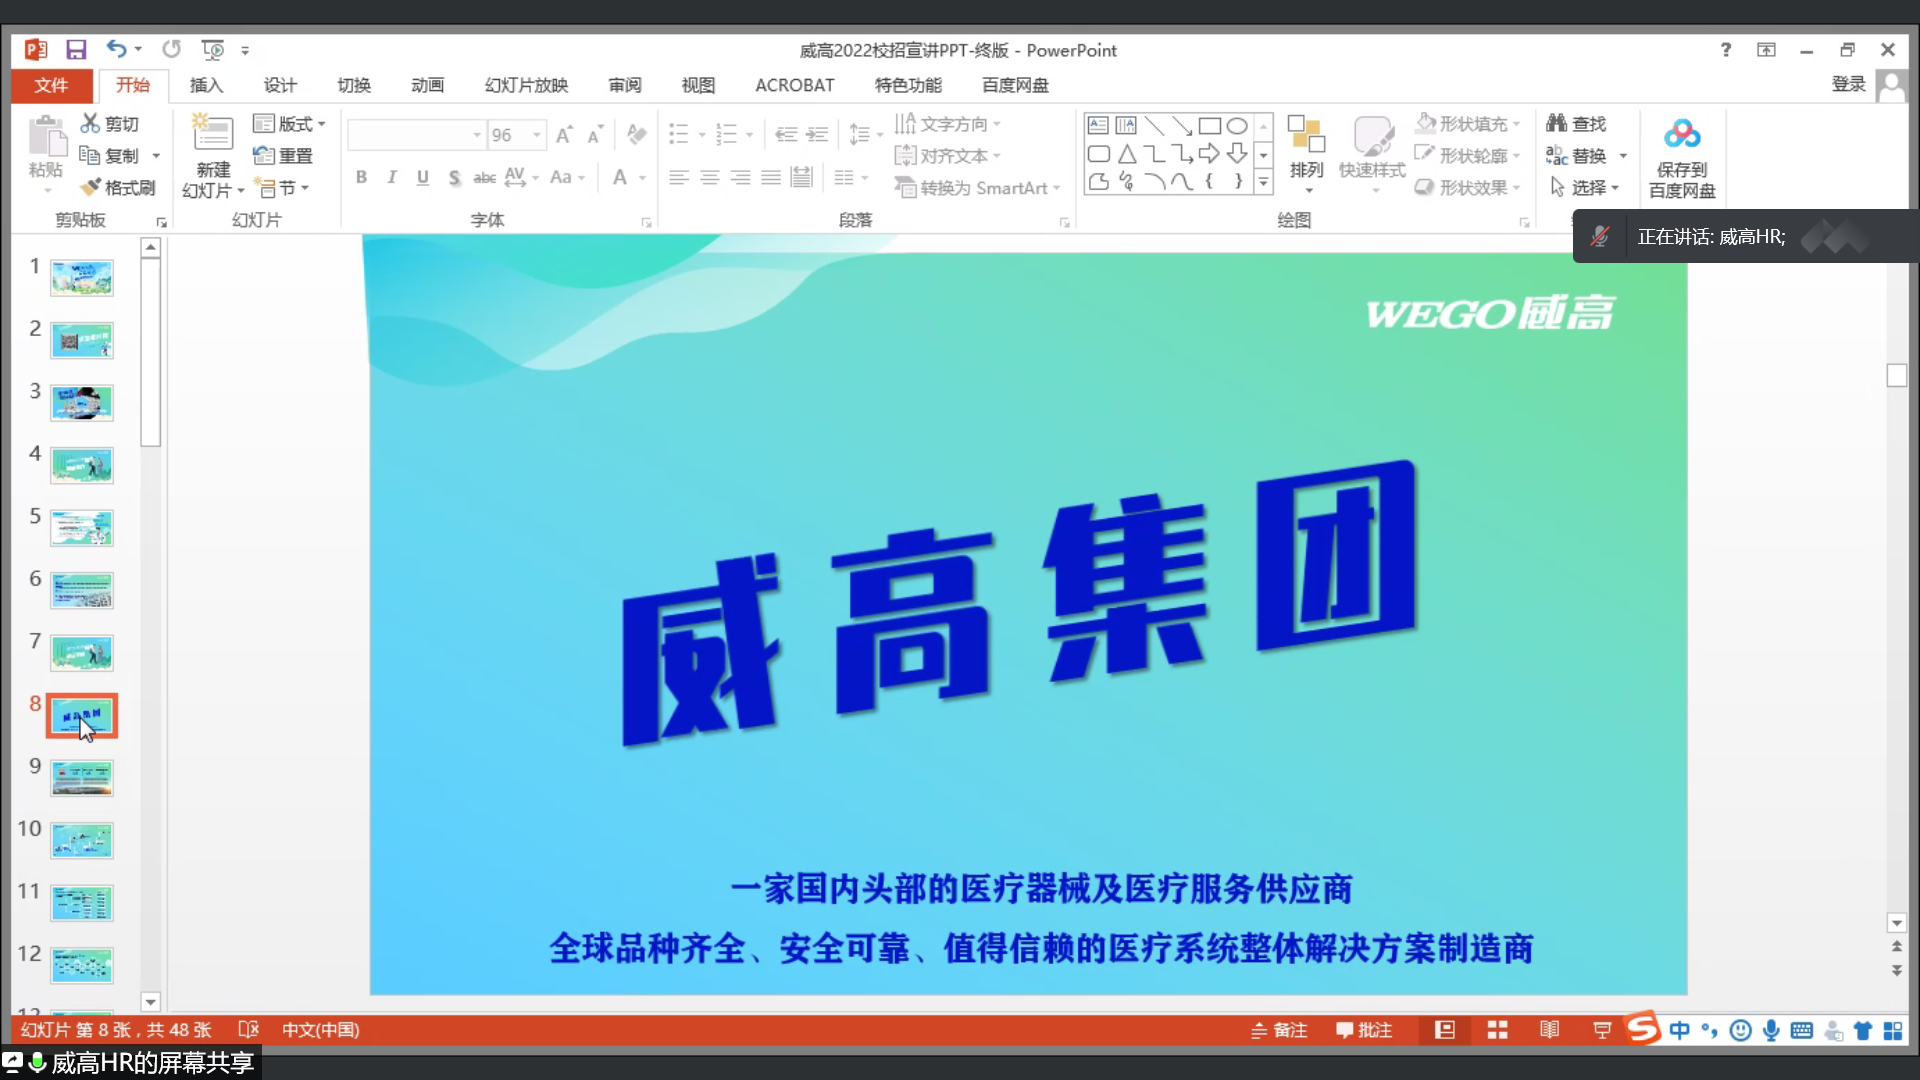Viewport: 1920px width, 1080px height.
Task: Open the font size dropdown
Action: click(537, 135)
